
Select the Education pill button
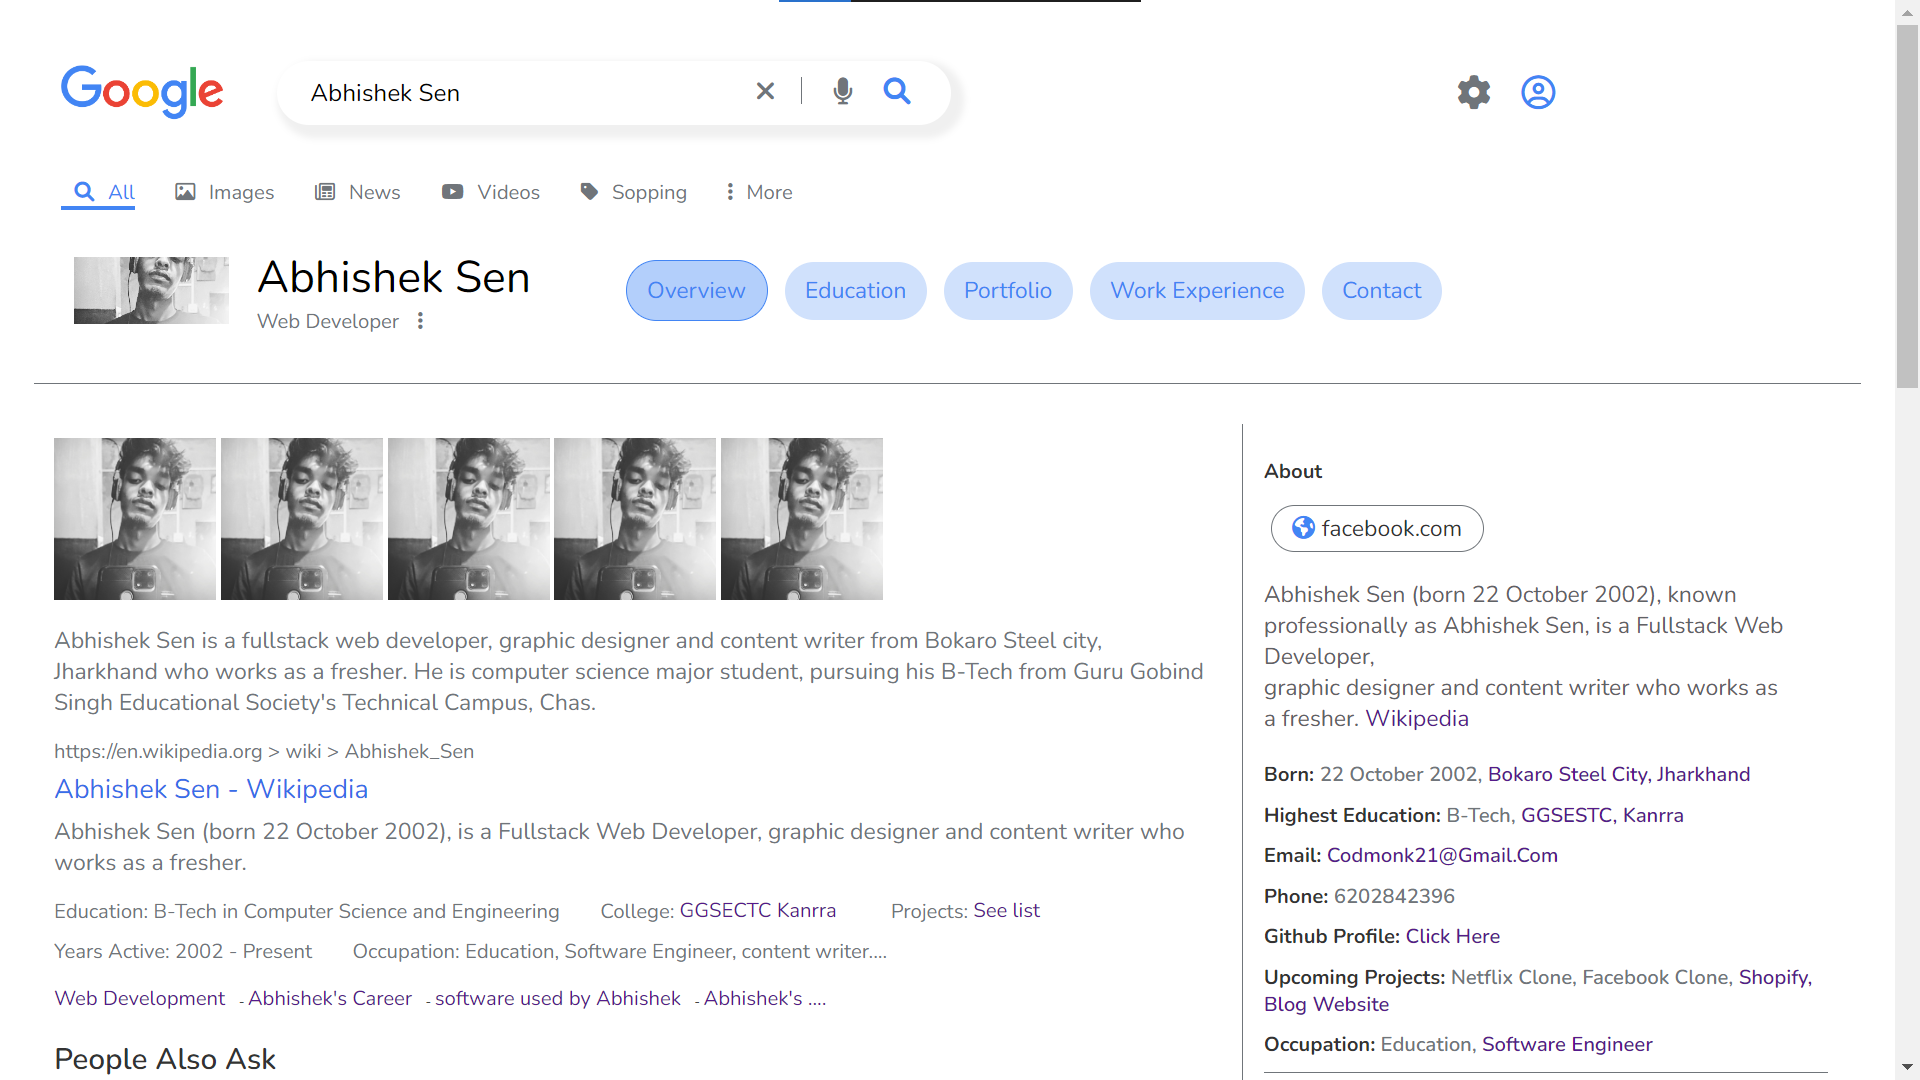pos(856,291)
